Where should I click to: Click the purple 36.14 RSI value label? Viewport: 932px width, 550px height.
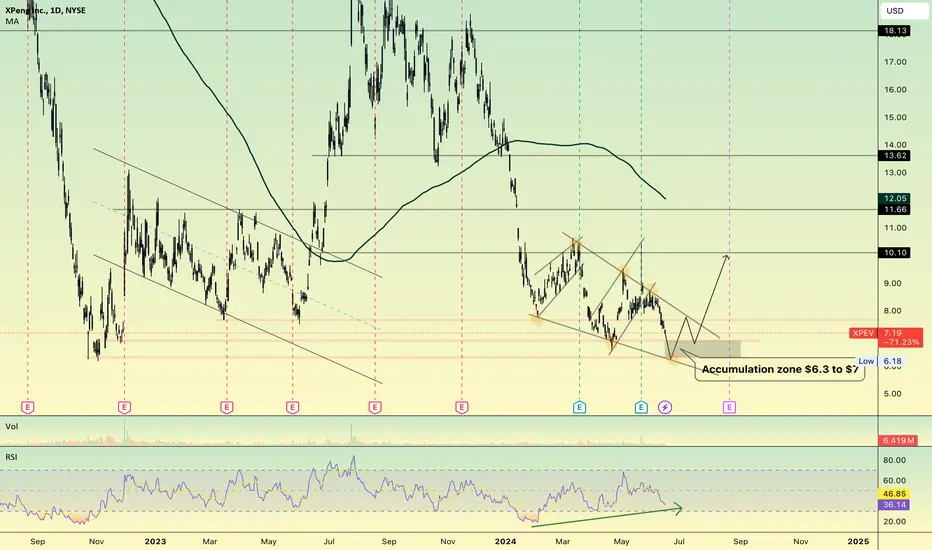(x=894, y=505)
